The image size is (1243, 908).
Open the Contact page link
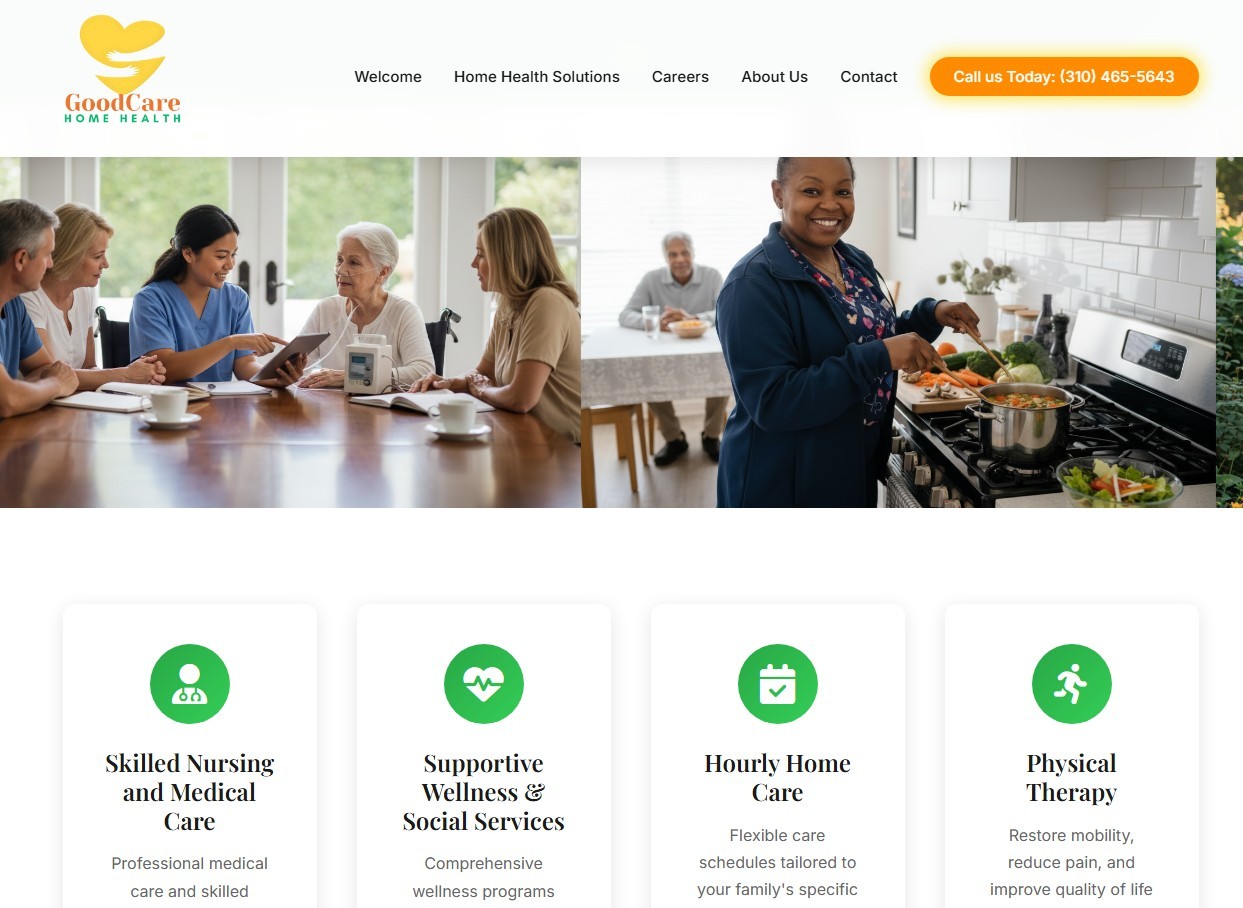(869, 77)
